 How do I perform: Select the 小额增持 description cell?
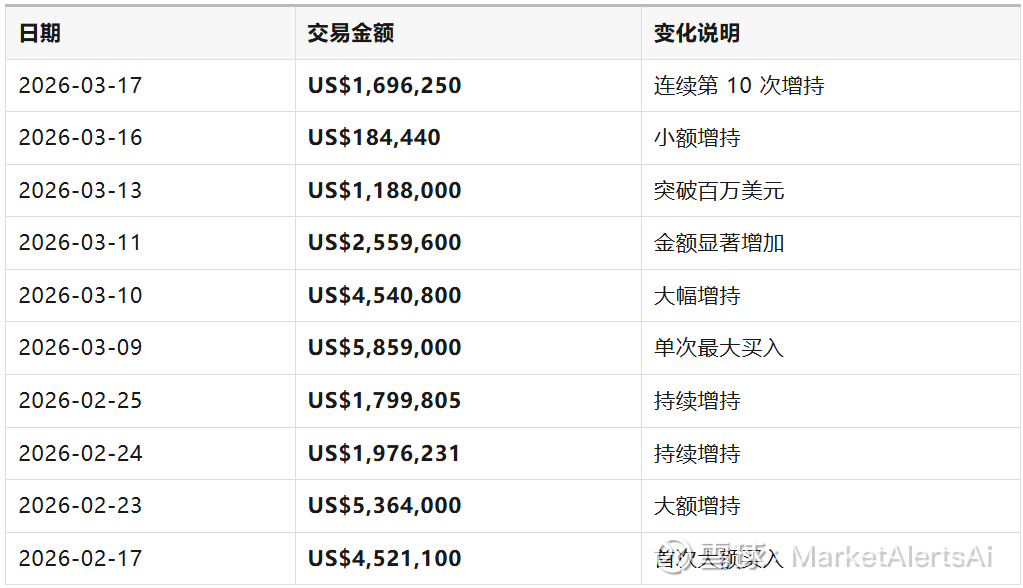(x=697, y=138)
